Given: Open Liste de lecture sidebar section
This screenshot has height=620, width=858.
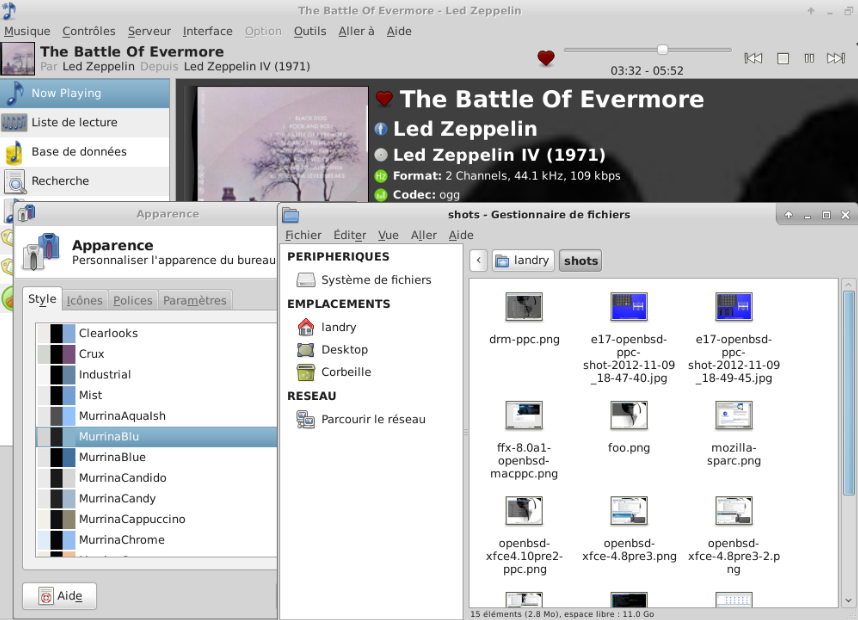Looking at the screenshot, I should (85, 123).
